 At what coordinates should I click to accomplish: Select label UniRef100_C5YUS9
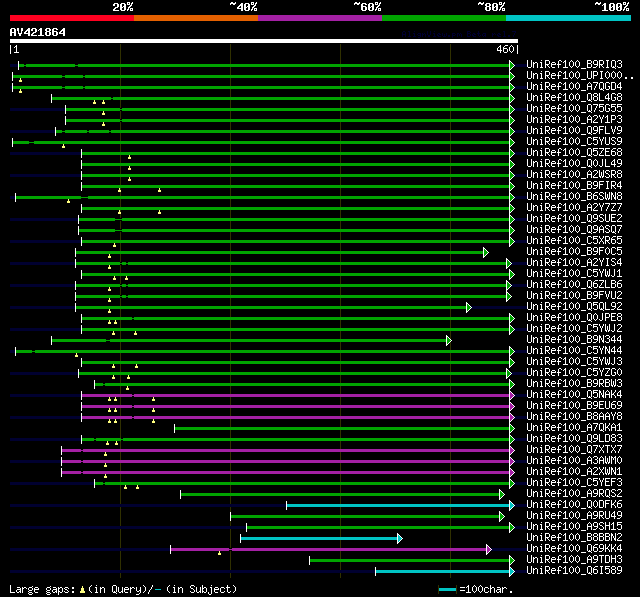coord(574,141)
